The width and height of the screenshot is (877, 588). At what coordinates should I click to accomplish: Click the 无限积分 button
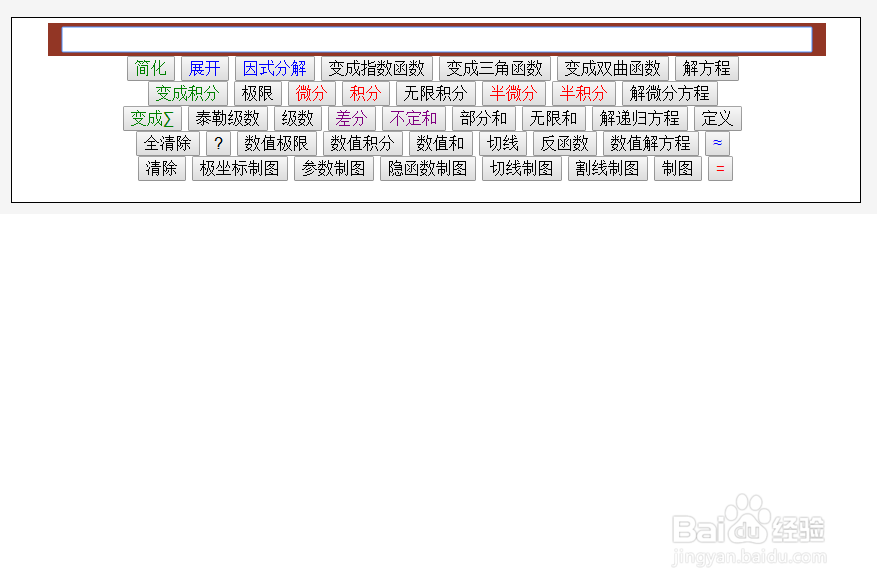(436, 93)
